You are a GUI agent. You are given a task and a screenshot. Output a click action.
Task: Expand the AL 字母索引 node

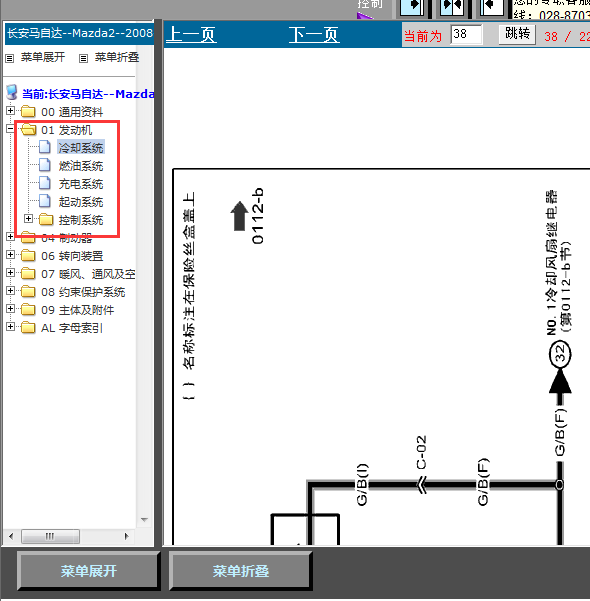[x=10, y=327]
